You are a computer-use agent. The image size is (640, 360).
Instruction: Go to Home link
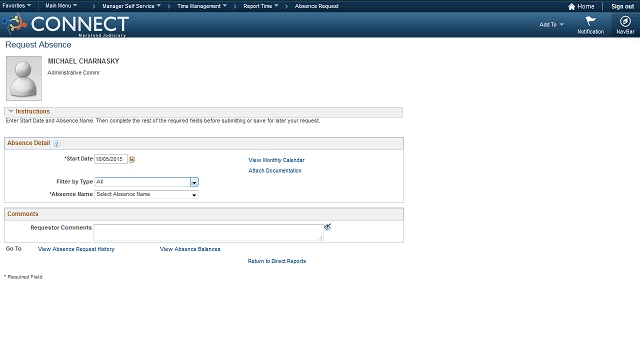pos(581,7)
